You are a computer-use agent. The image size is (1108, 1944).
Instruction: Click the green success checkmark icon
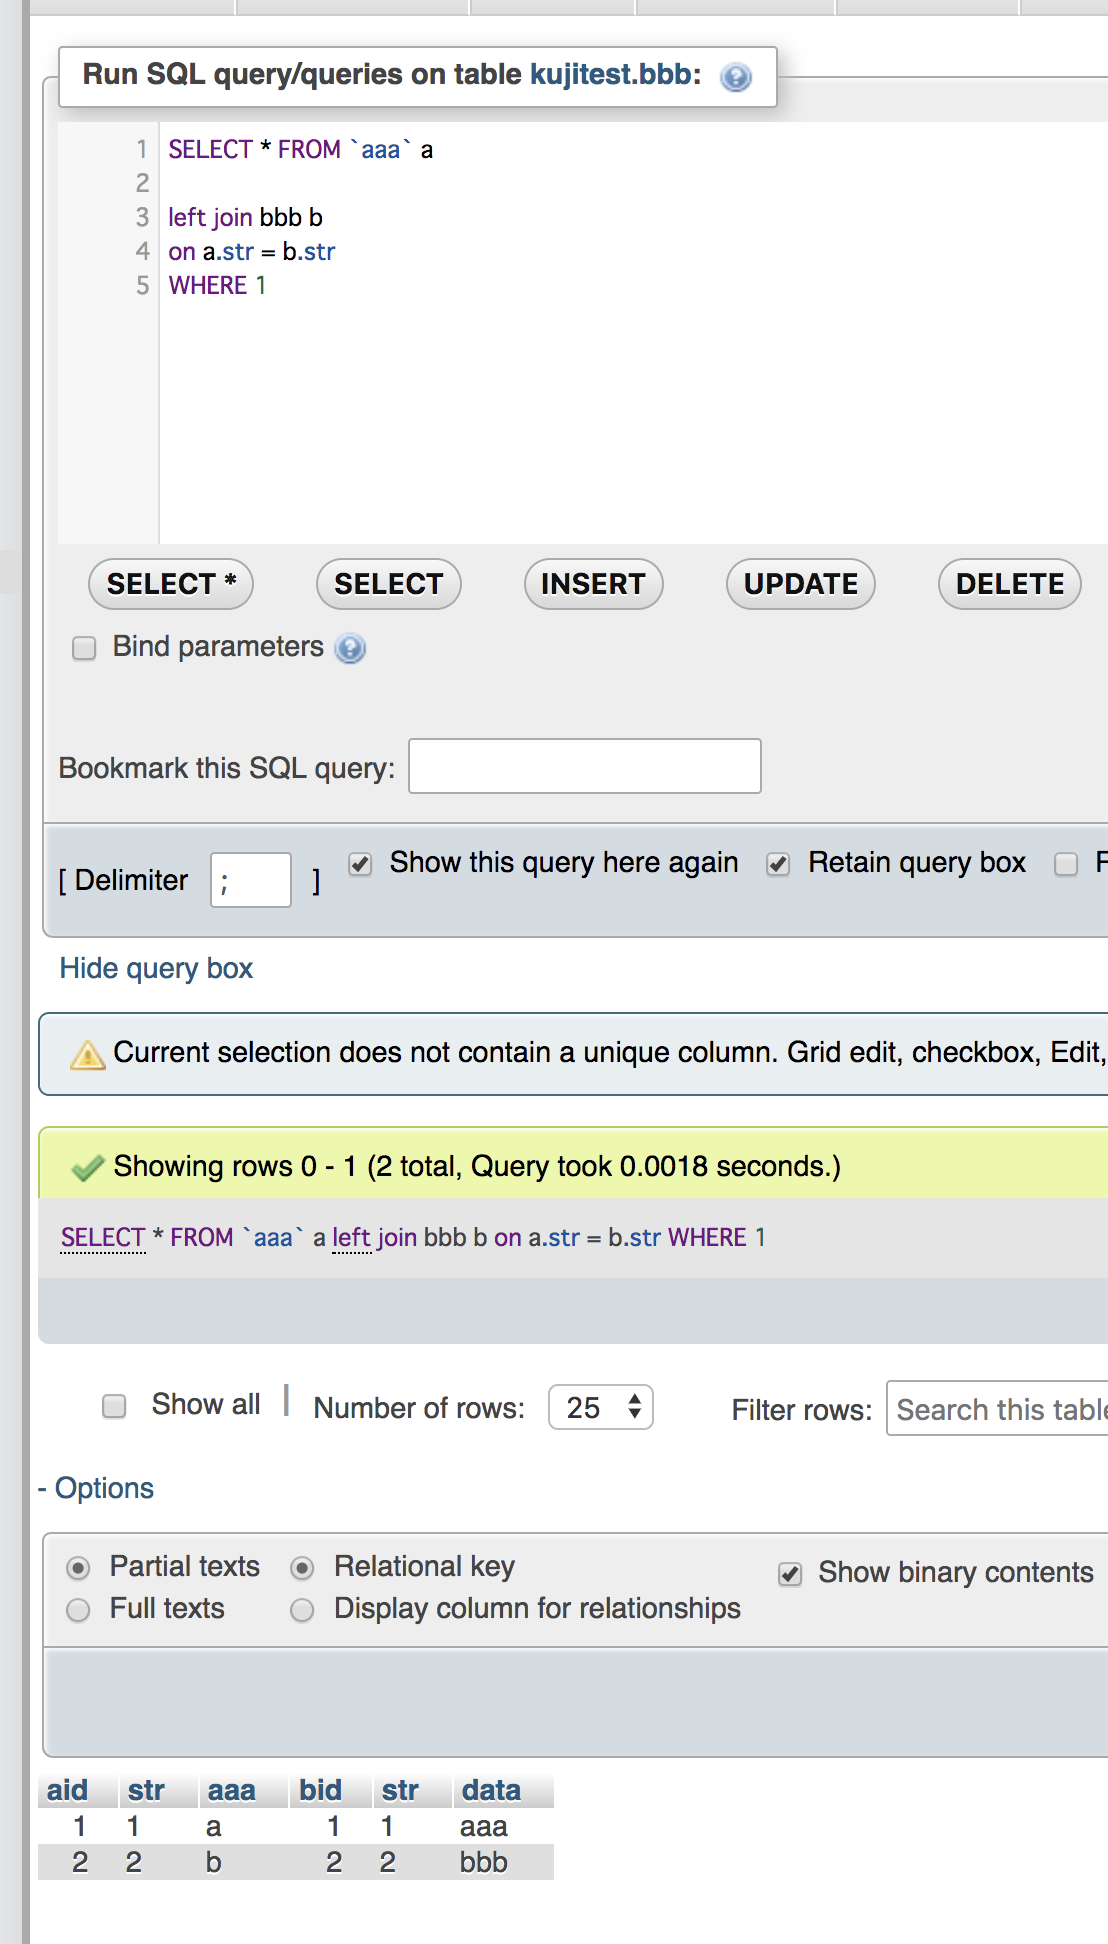click(x=88, y=1167)
